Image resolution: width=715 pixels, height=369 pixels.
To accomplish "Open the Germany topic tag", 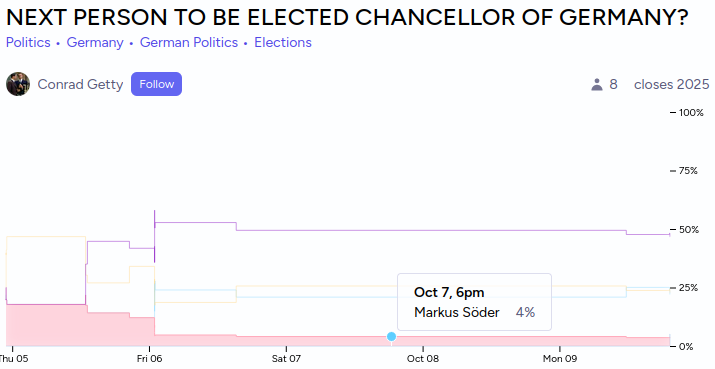I will click(95, 42).
